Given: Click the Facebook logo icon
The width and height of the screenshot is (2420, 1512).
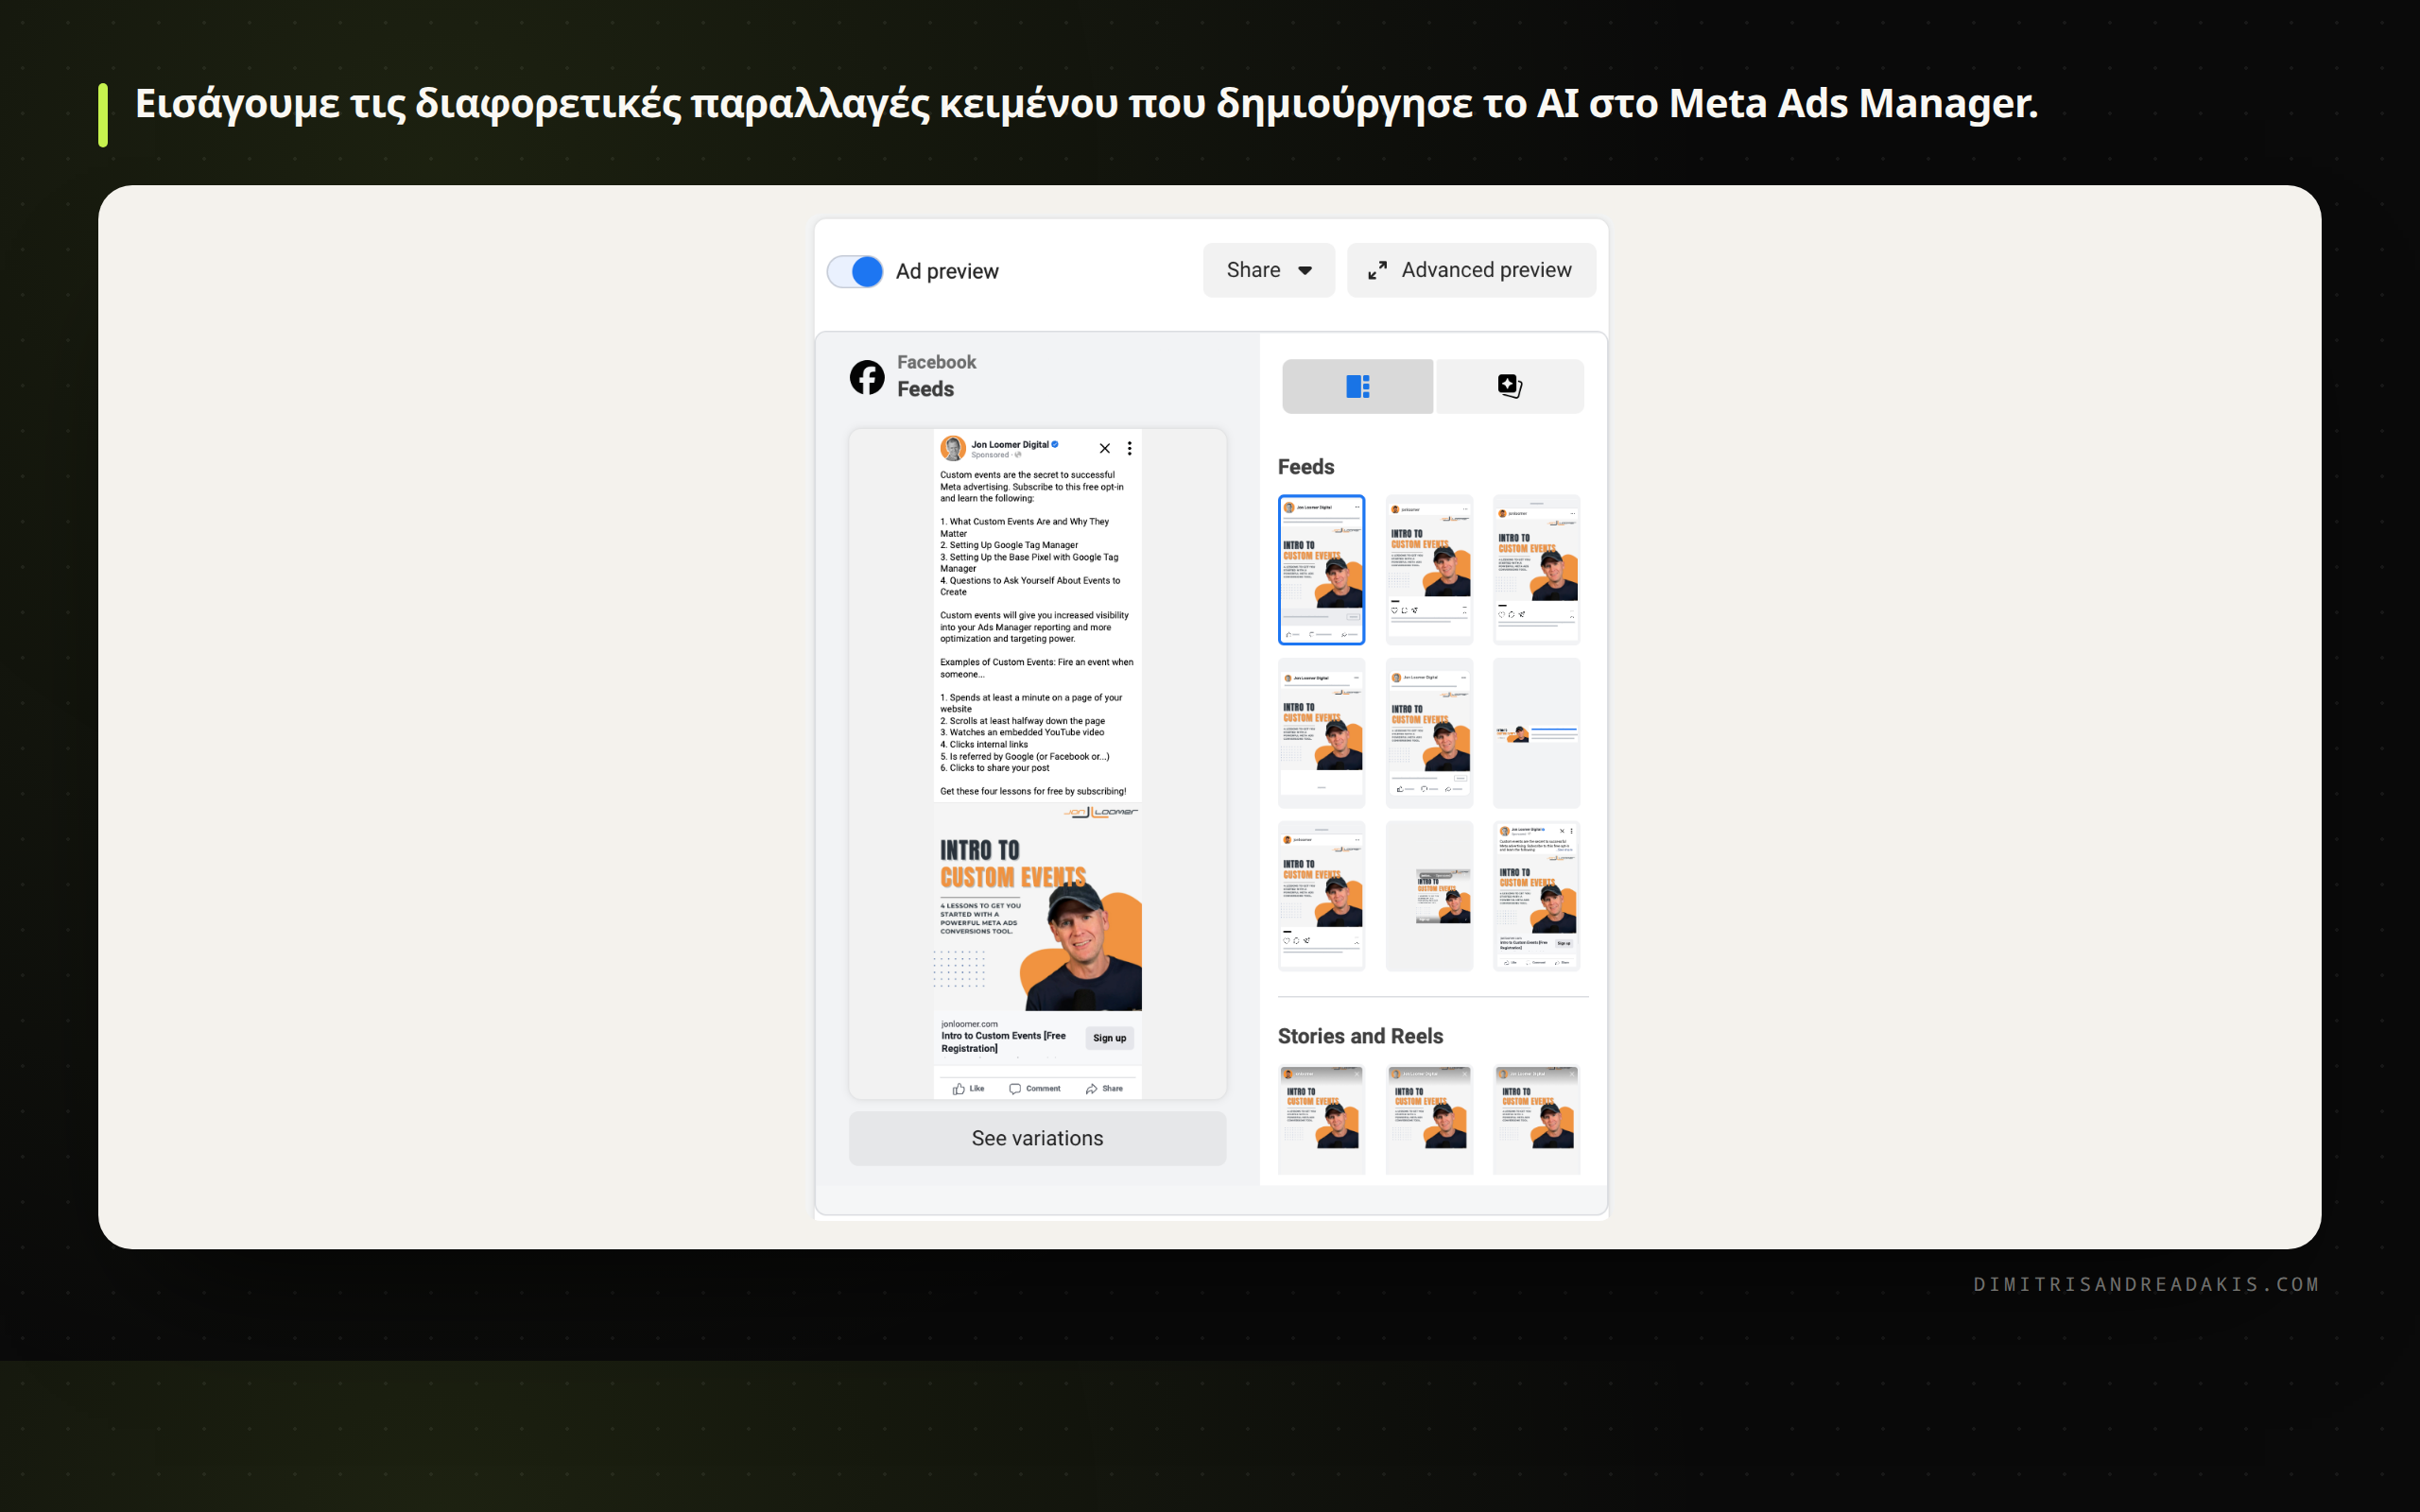Looking at the screenshot, I should coord(867,377).
